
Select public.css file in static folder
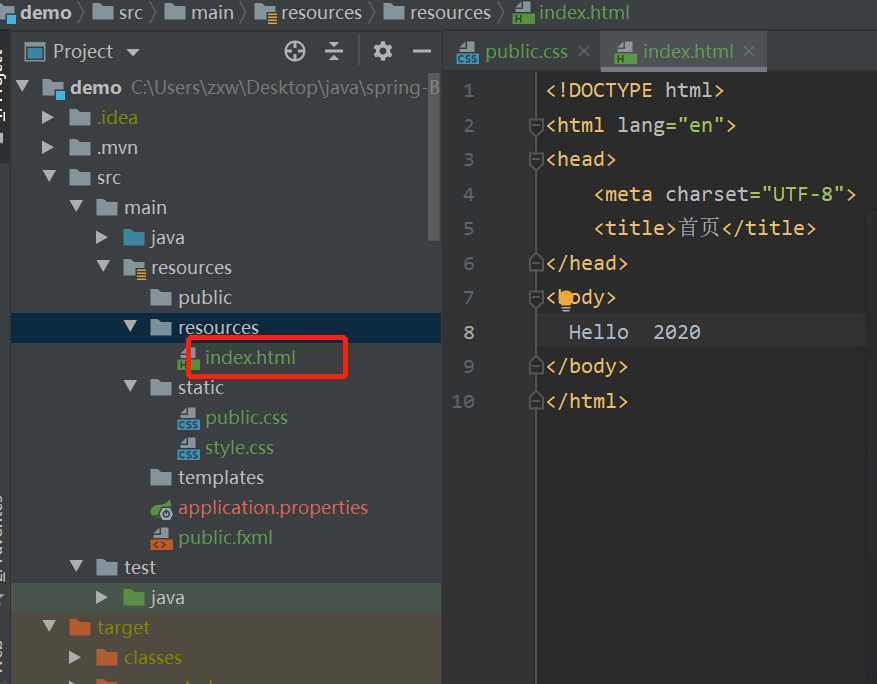[x=246, y=418]
